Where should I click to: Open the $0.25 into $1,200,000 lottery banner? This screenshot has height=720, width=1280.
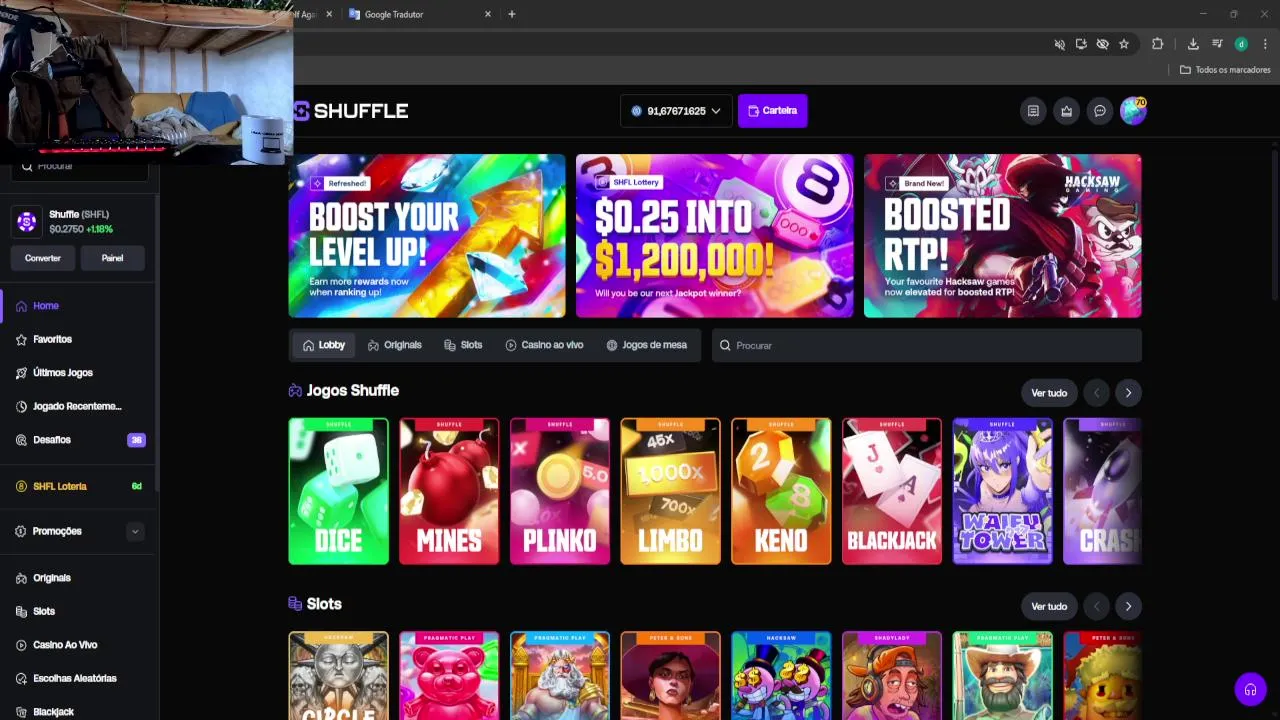715,236
